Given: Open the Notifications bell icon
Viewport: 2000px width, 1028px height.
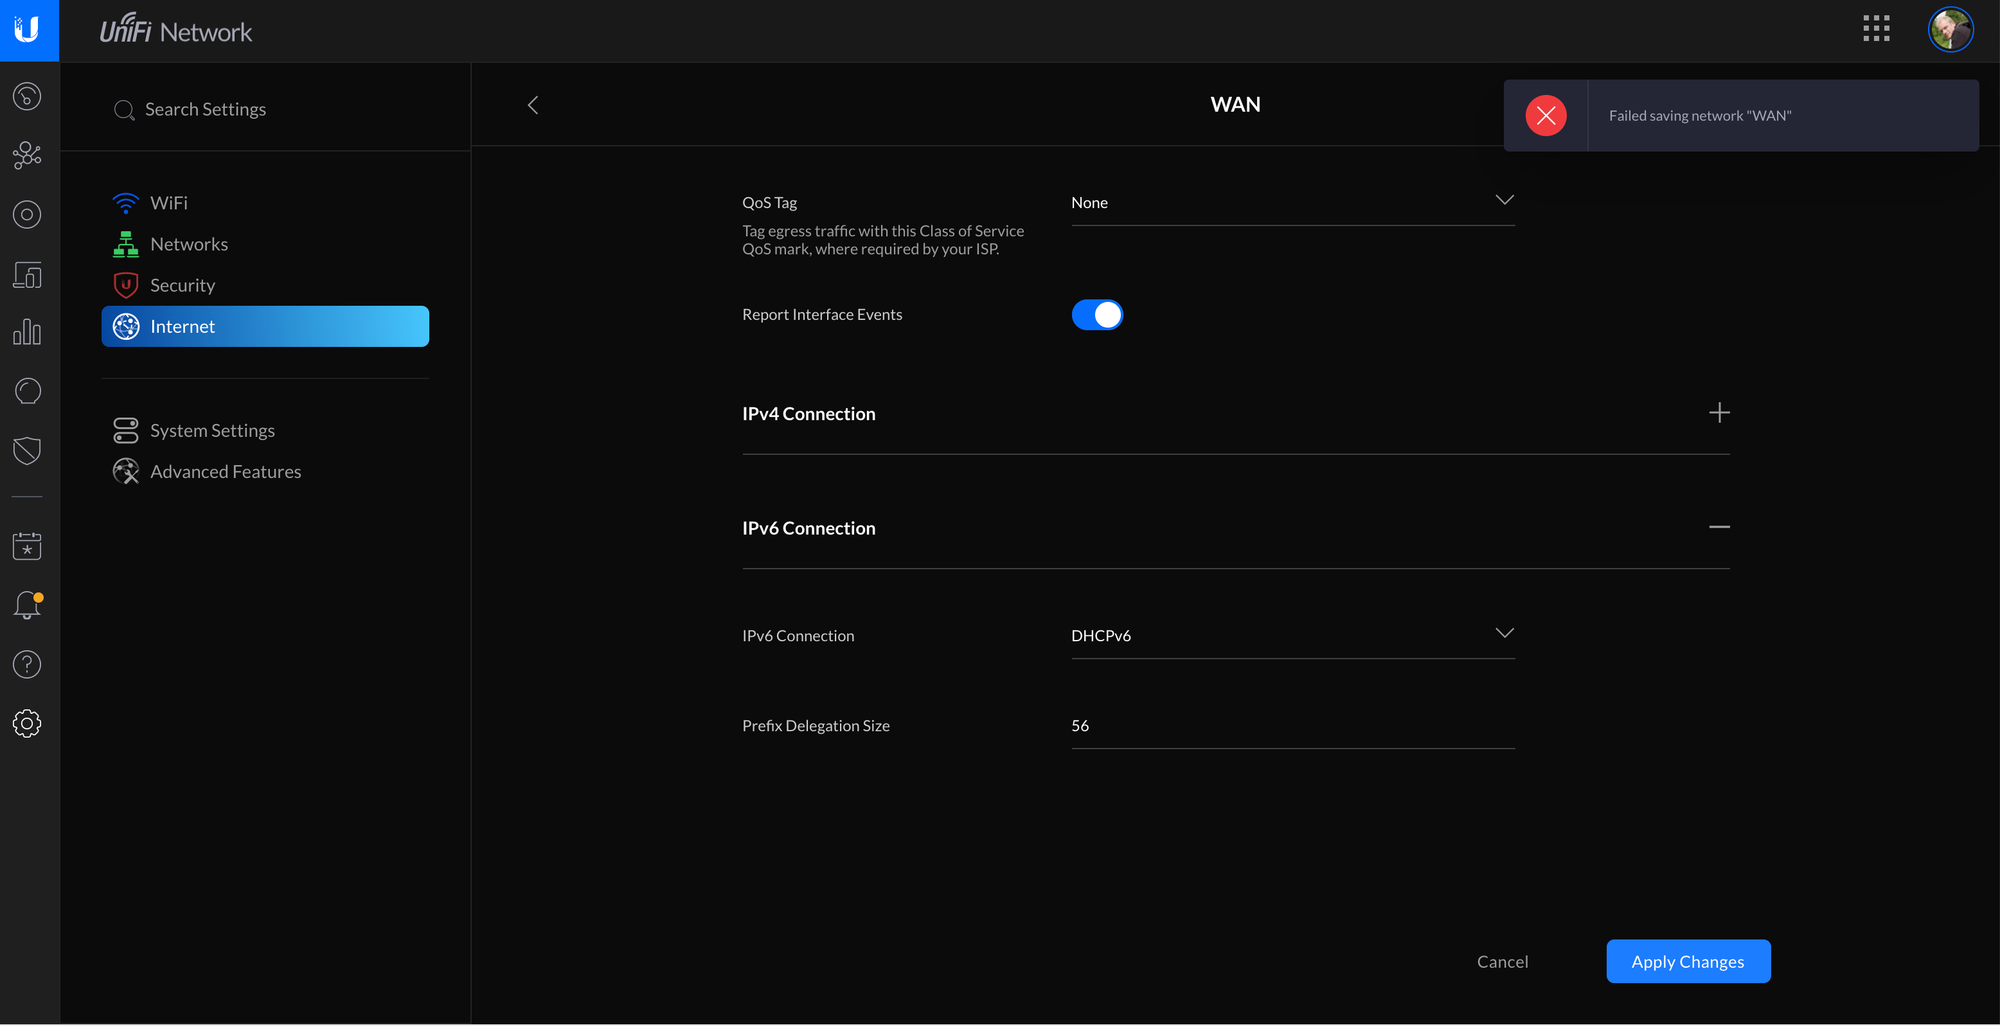Looking at the screenshot, I should pyautogui.click(x=27, y=605).
